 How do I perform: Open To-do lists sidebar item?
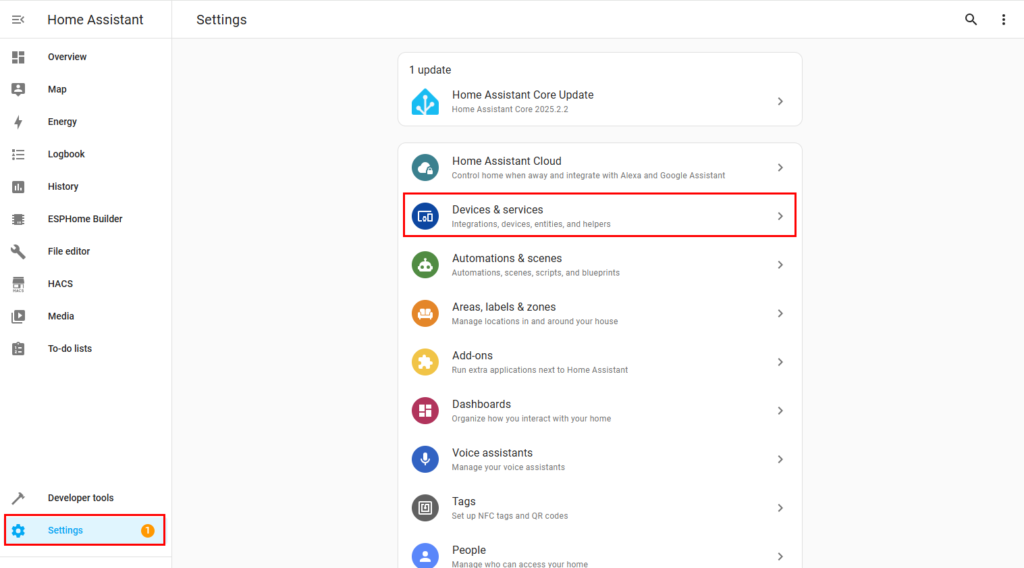coord(86,349)
